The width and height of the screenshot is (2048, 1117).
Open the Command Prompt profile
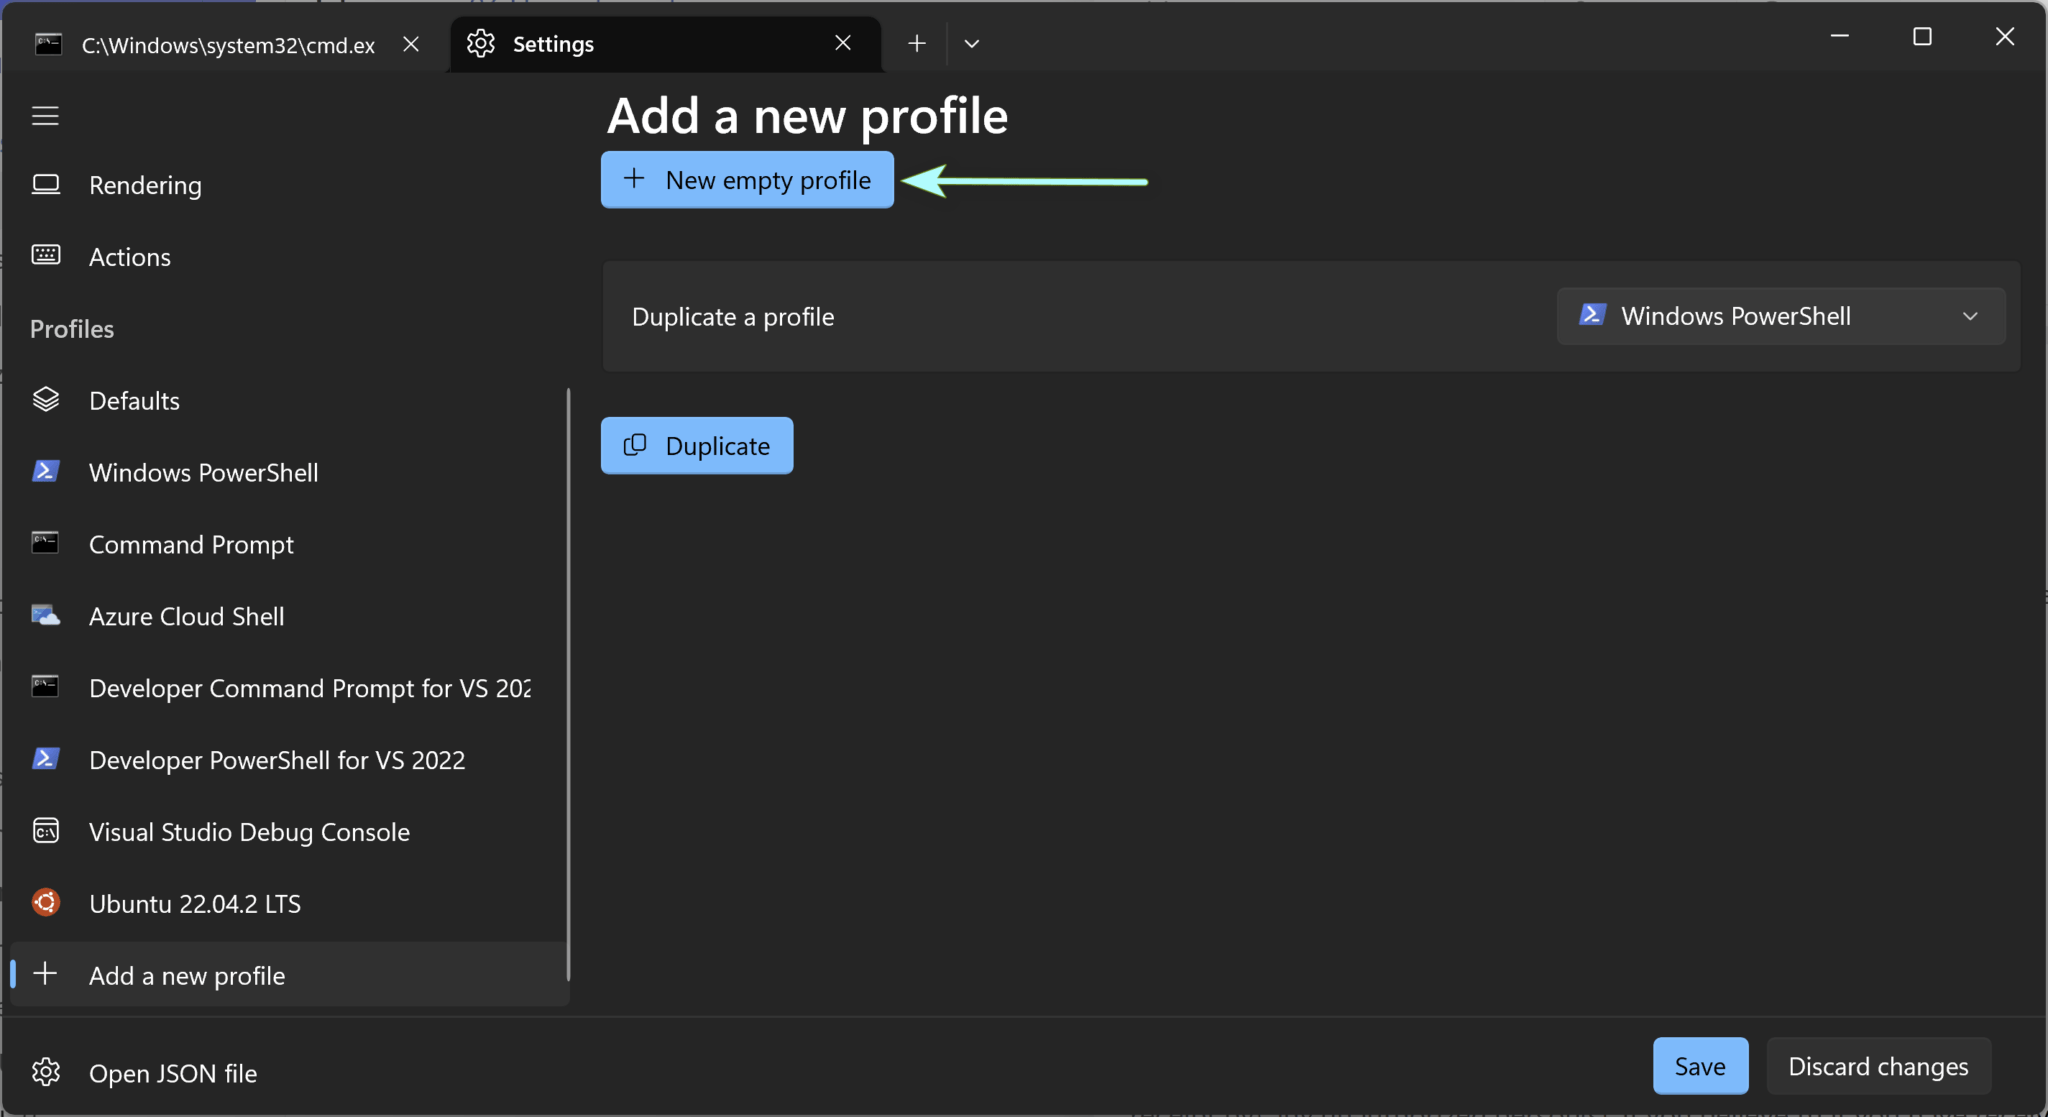[191, 544]
